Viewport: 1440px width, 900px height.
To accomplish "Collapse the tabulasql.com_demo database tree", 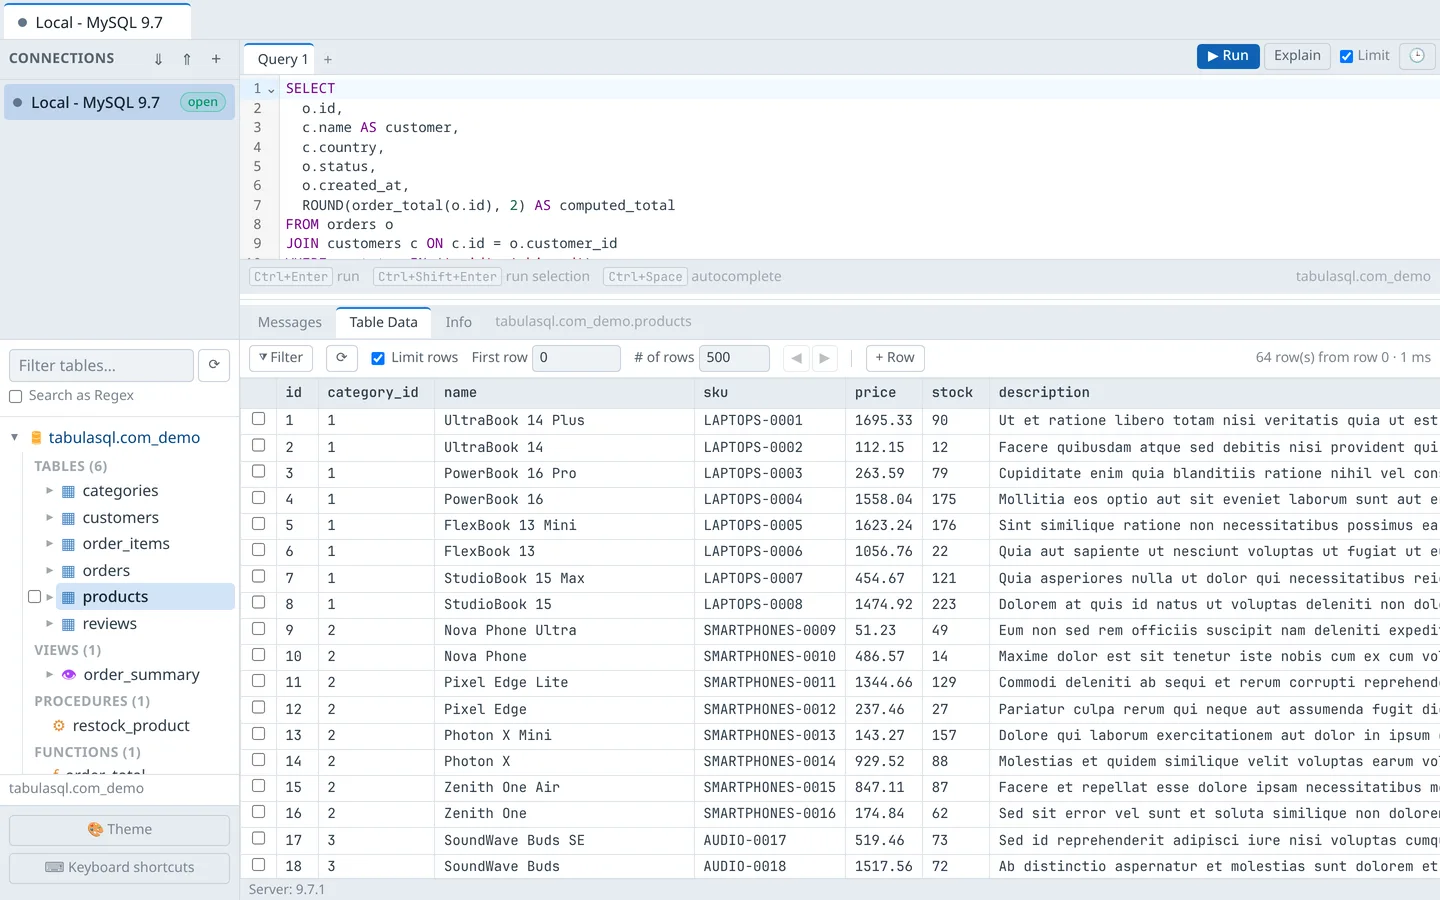I will (x=15, y=437).
